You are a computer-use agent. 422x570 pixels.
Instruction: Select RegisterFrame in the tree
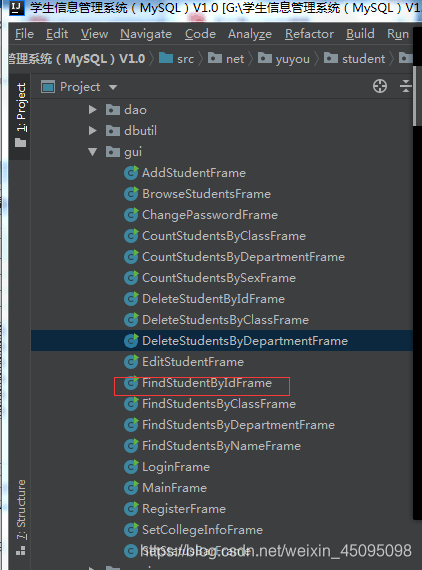tap(184, 509)
